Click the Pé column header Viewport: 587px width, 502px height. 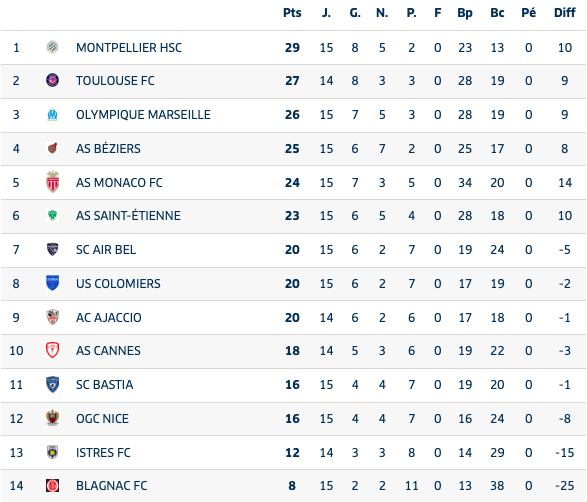pyautogui.click(x=529, y=13)
